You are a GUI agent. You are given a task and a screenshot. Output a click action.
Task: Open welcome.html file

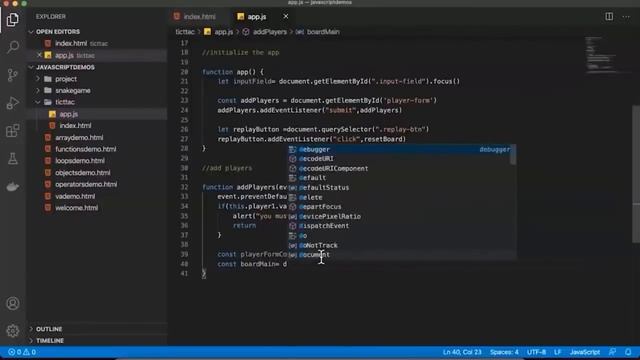click(76, 208)
